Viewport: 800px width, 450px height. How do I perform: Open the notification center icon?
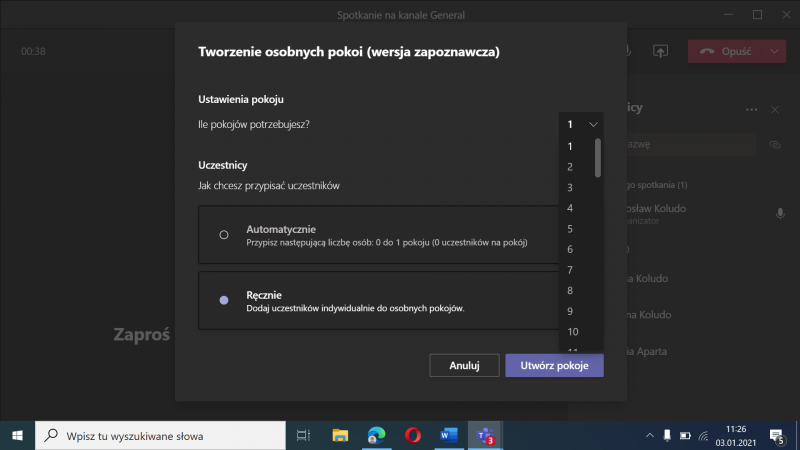(x=777, y=436)
